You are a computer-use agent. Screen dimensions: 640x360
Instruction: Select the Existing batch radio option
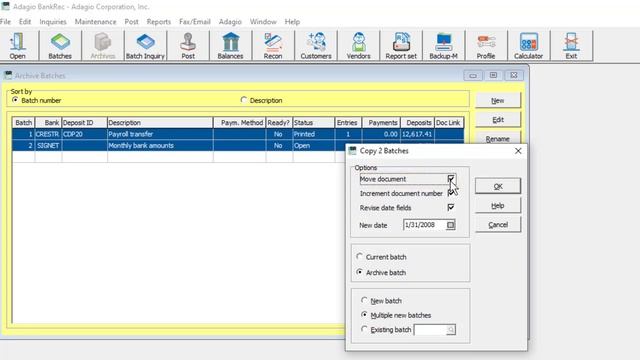(364, 329)
